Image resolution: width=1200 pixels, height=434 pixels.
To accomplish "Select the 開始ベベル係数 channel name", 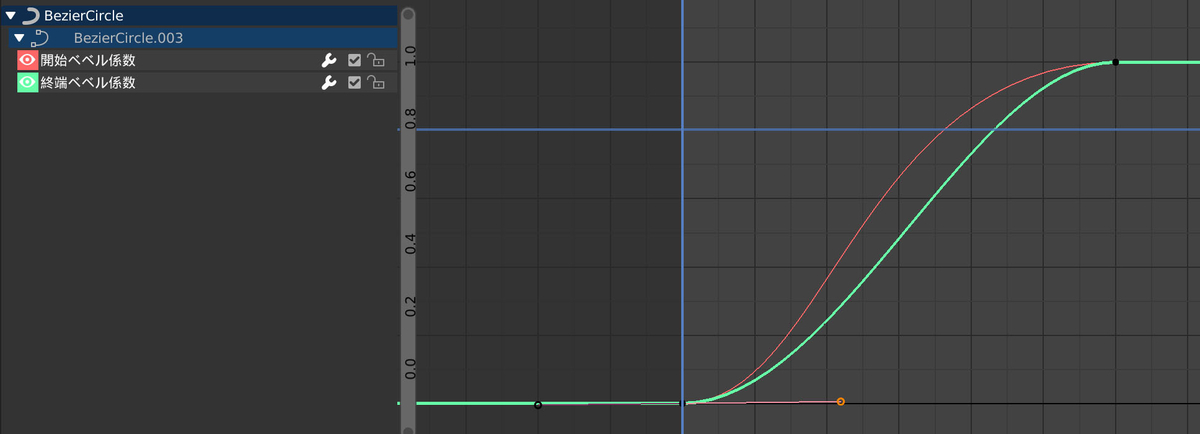I will pos(88,60).
